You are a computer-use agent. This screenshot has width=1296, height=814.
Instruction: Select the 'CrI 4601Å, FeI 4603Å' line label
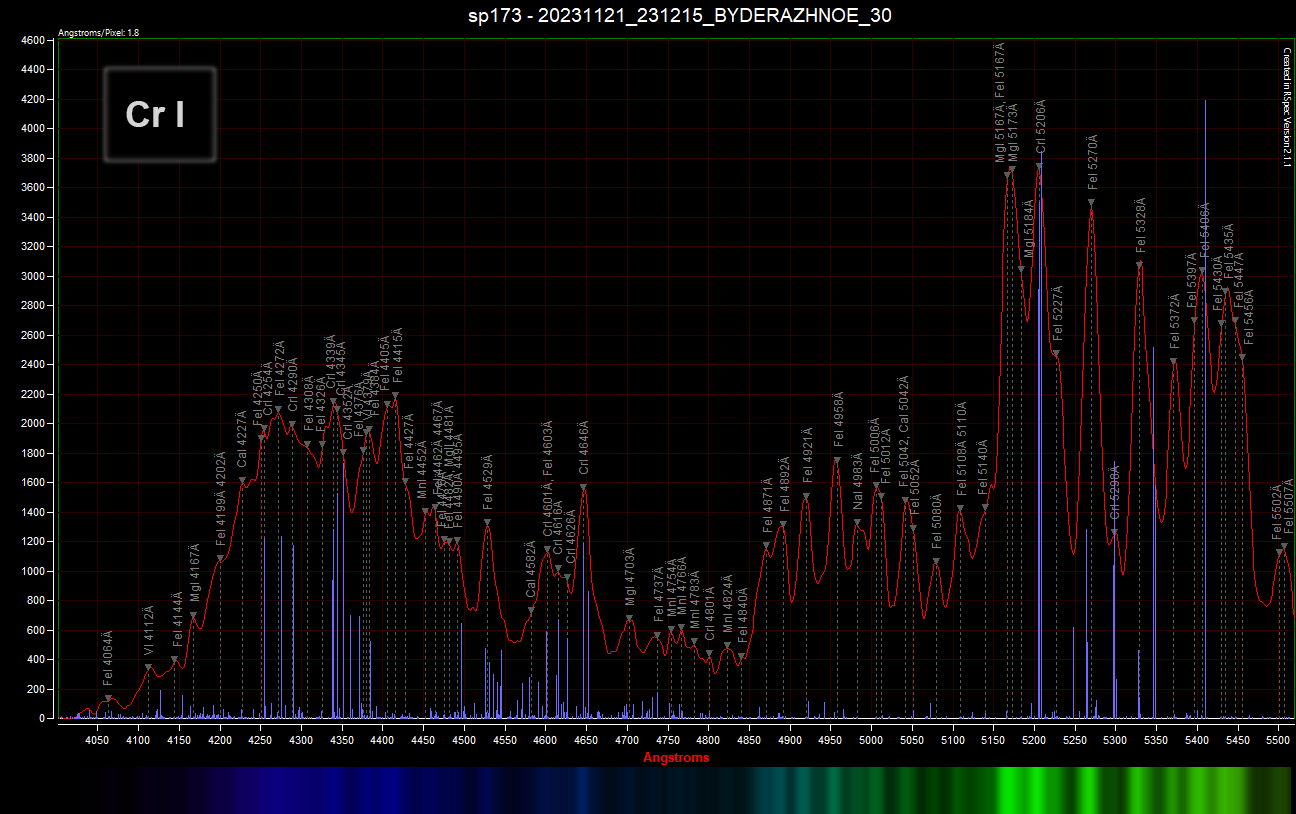click(548, 480)
